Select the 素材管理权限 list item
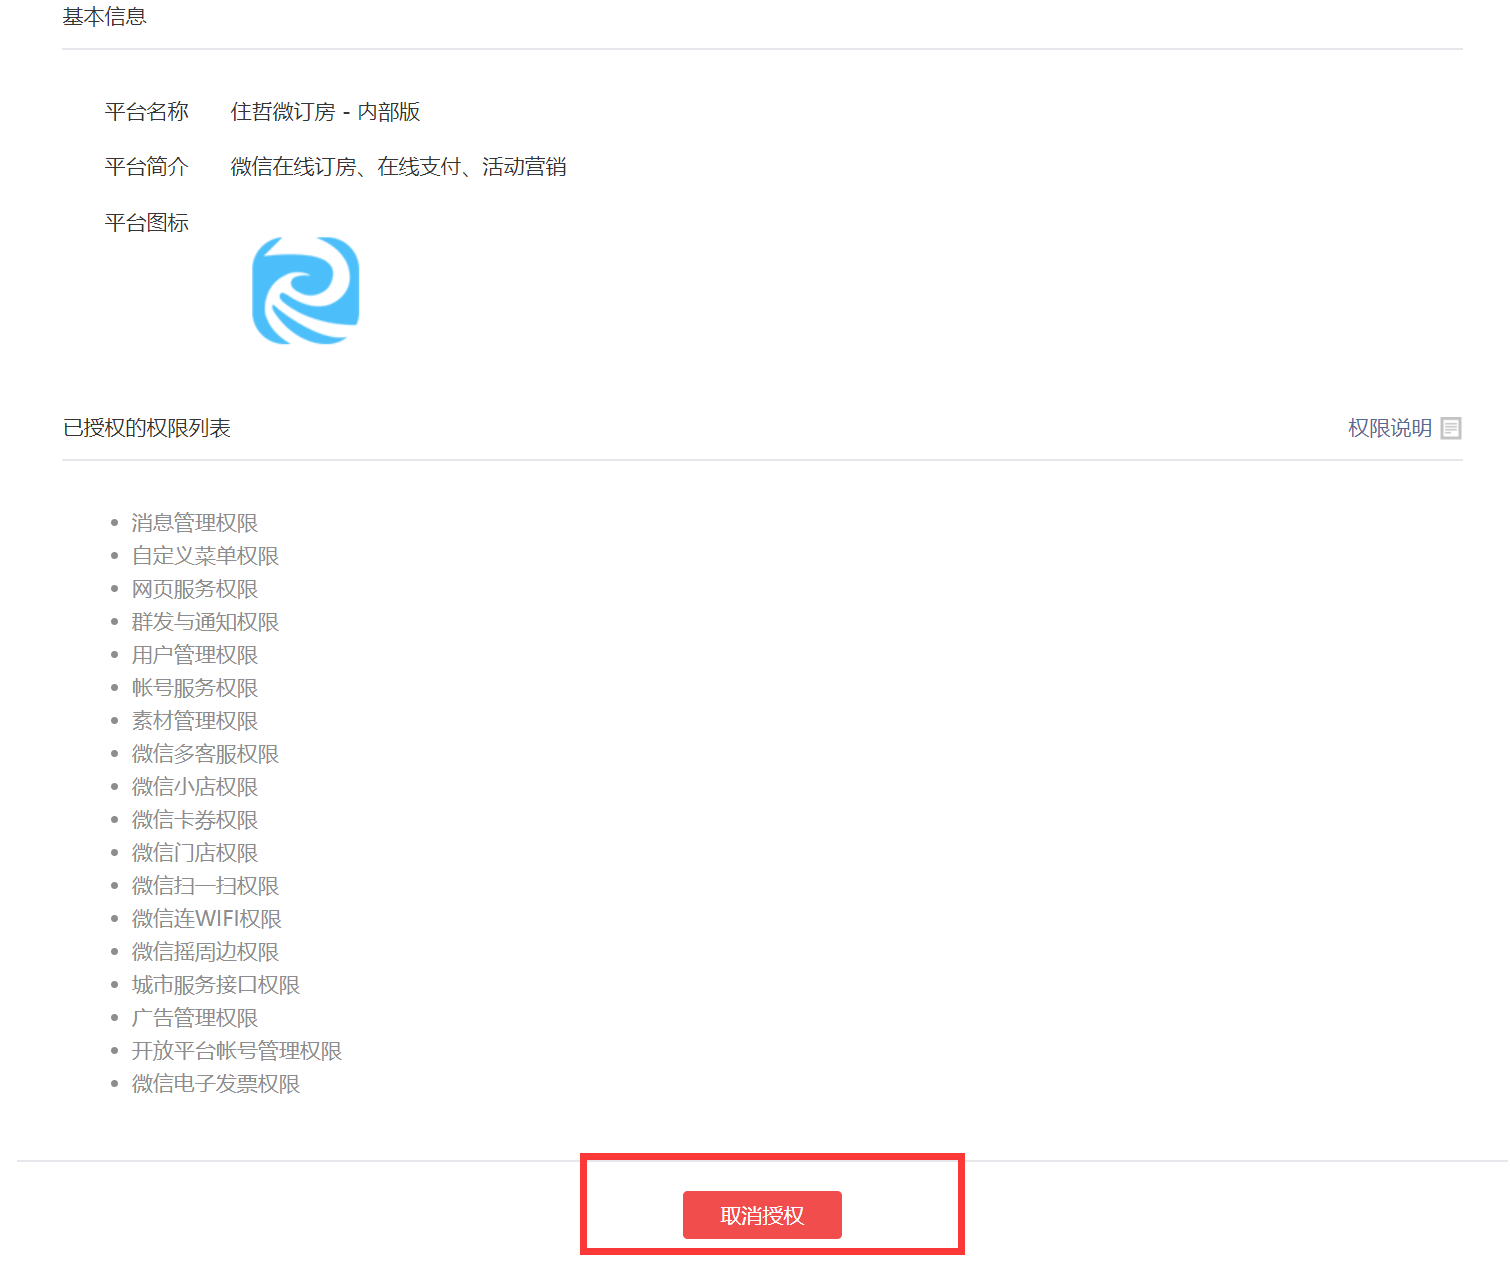The width and height of the screenshot is (1510, 1264). (195, 721)
